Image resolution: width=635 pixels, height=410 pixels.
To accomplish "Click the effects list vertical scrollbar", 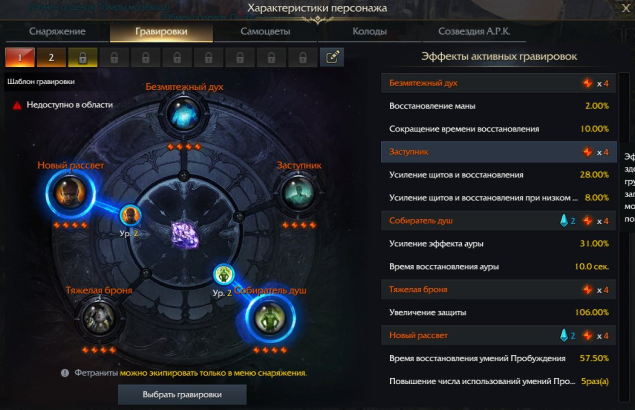I will pyautogui.click(x=624, y=237).
